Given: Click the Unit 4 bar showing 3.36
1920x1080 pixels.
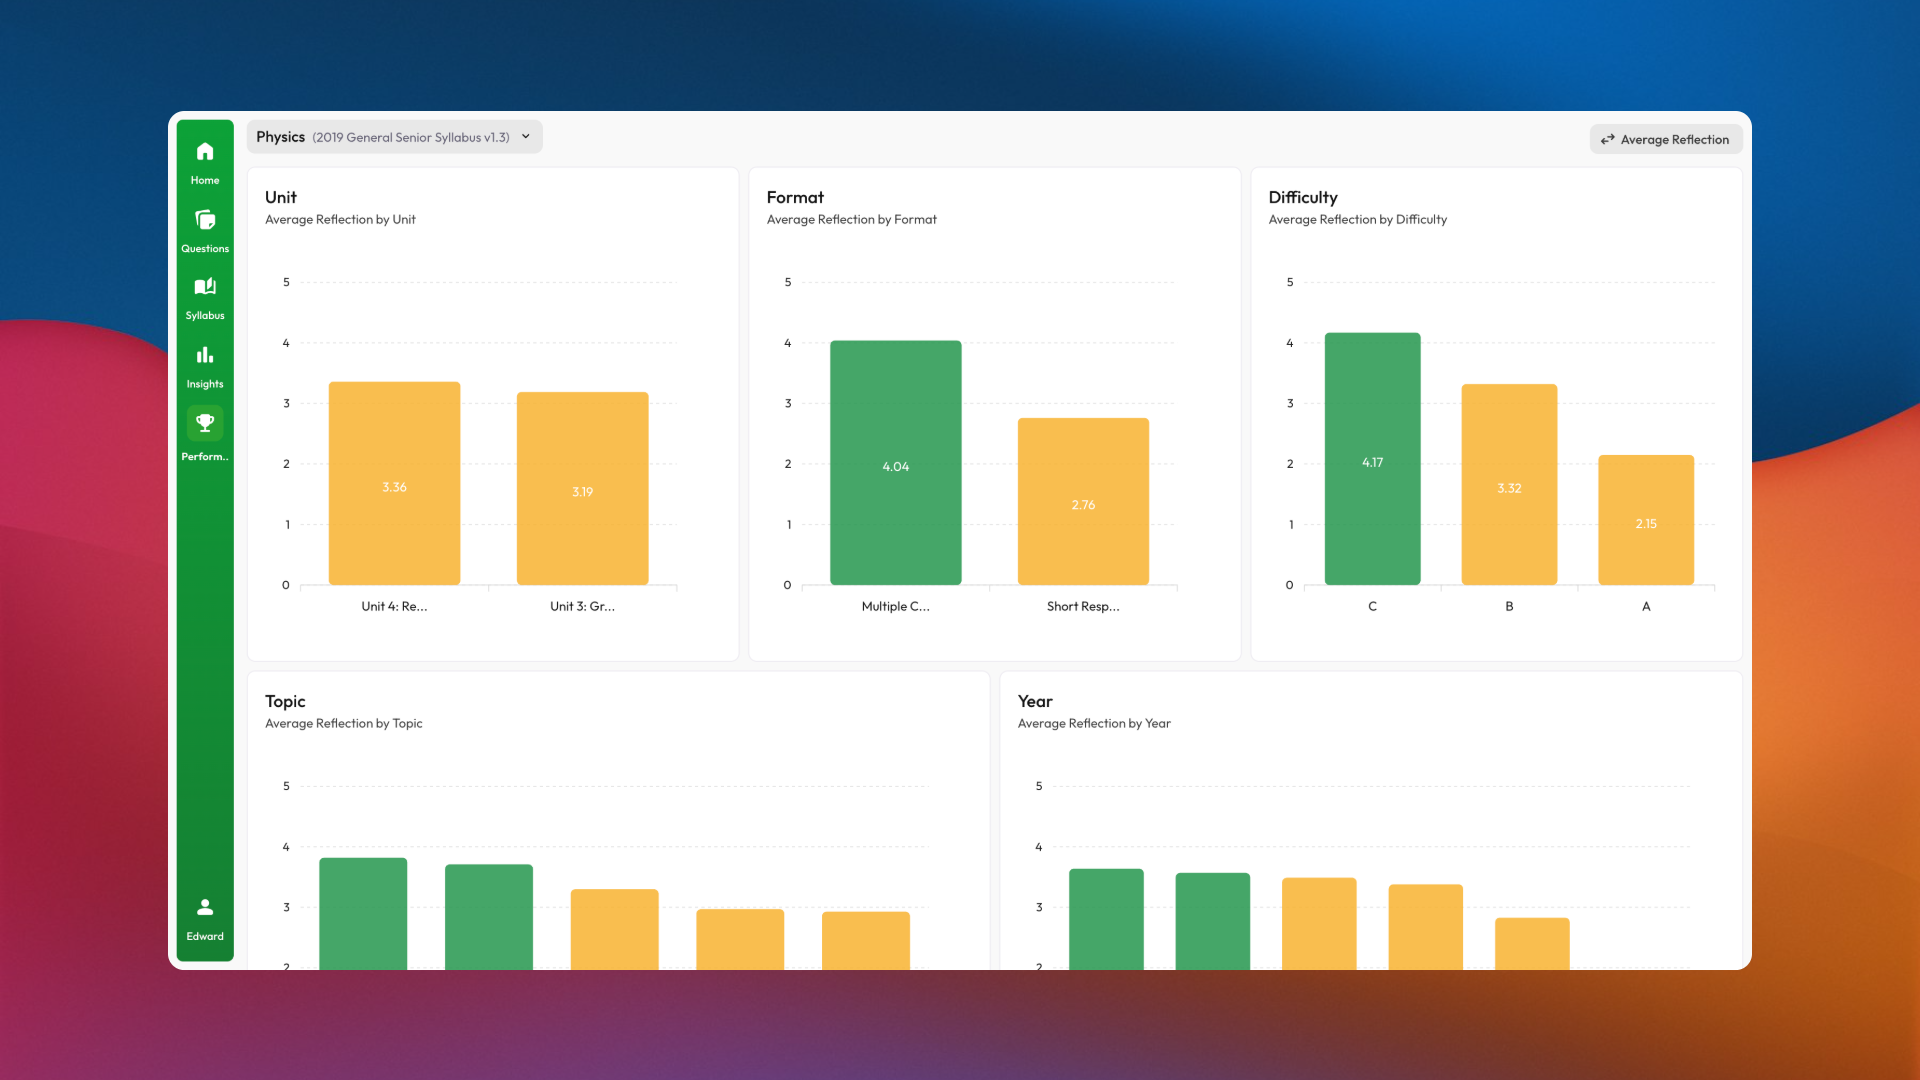Looking at the screenshot, I should click(x=393, y=485).
